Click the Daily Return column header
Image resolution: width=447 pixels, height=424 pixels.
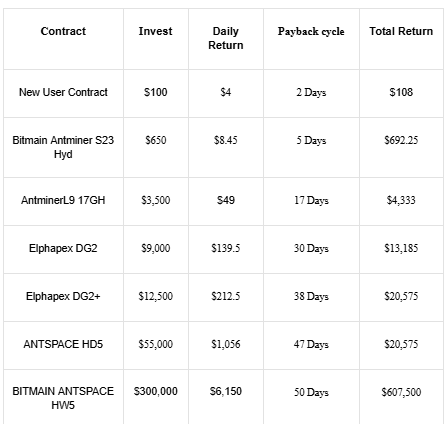pyautogui.click(x=226, y=38)
